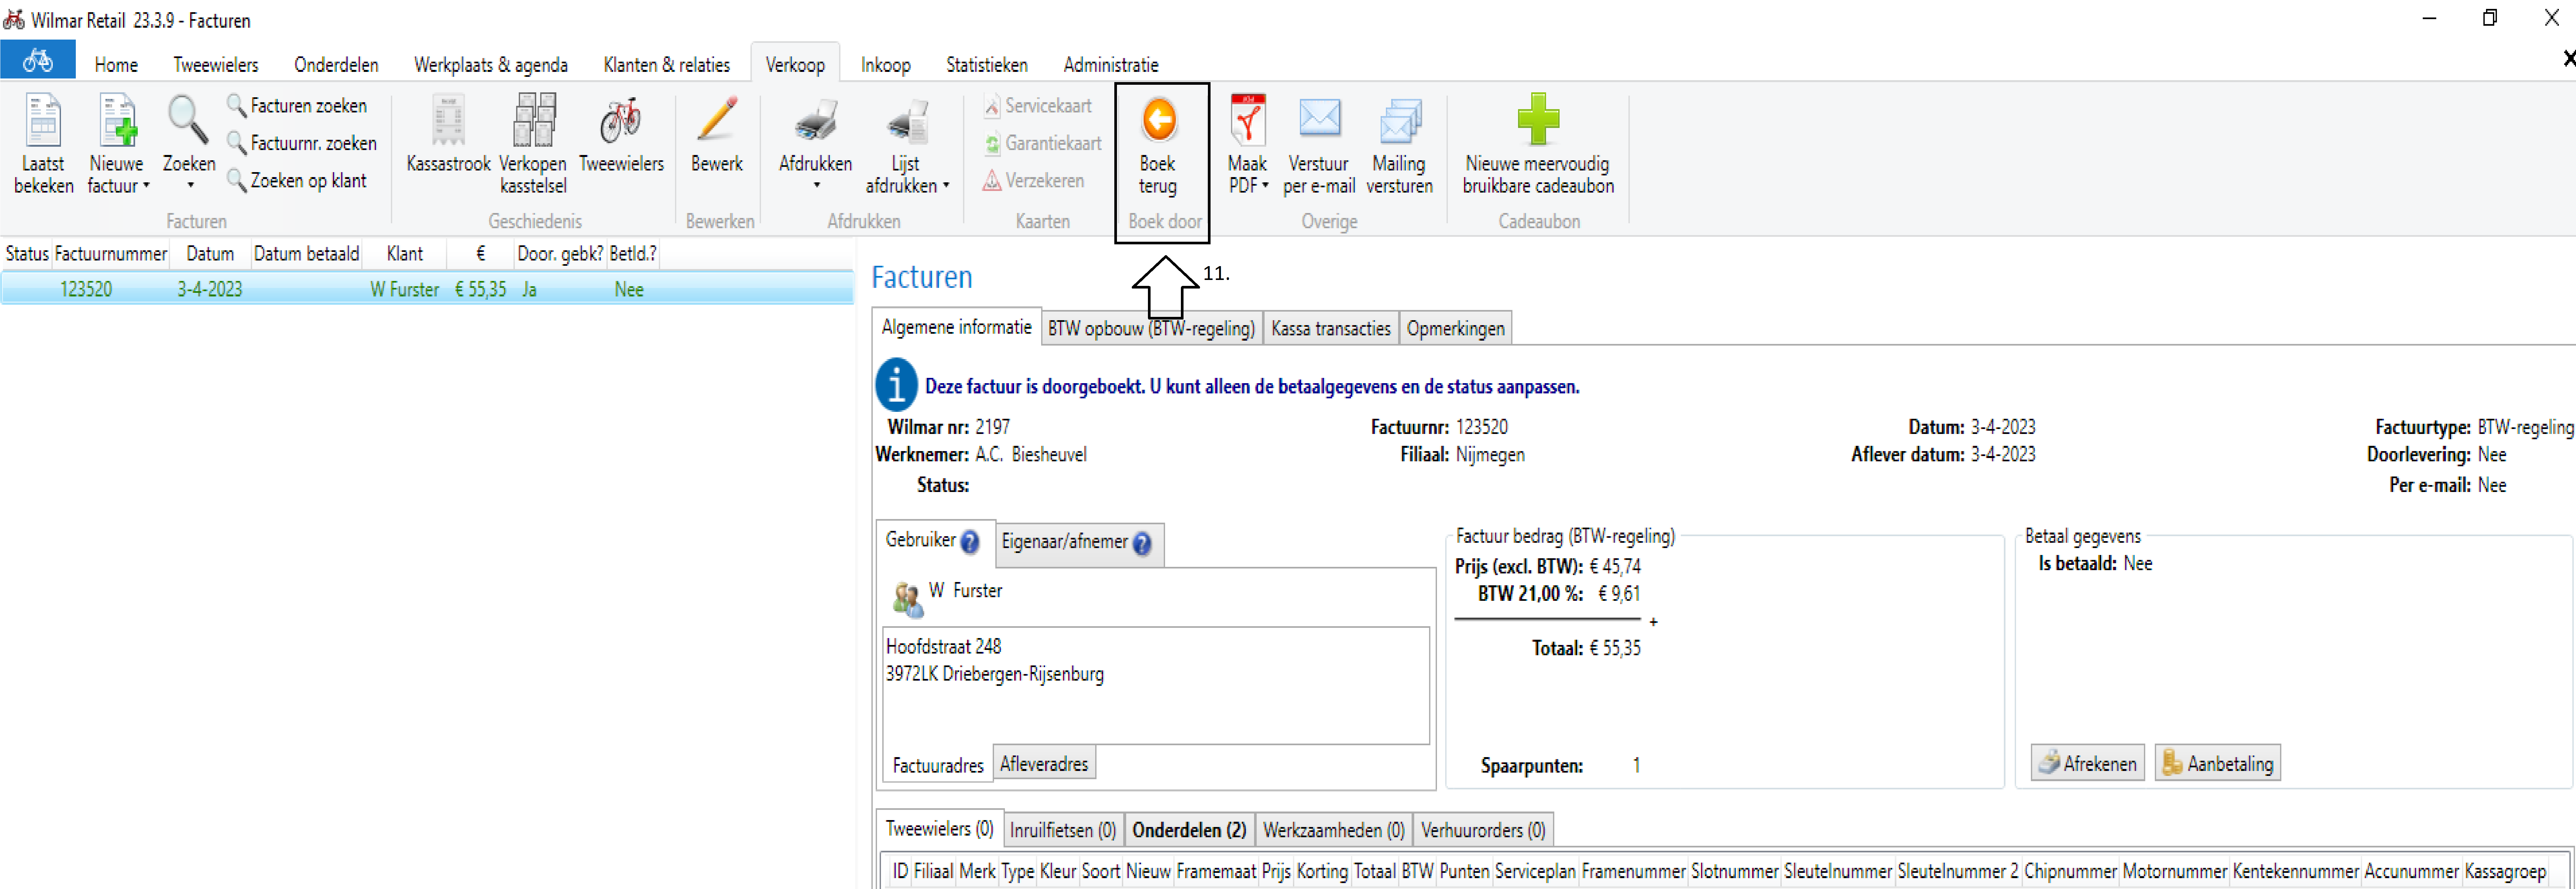Expand the Maak PDF dropdown arrow

tap(1265, 186)
